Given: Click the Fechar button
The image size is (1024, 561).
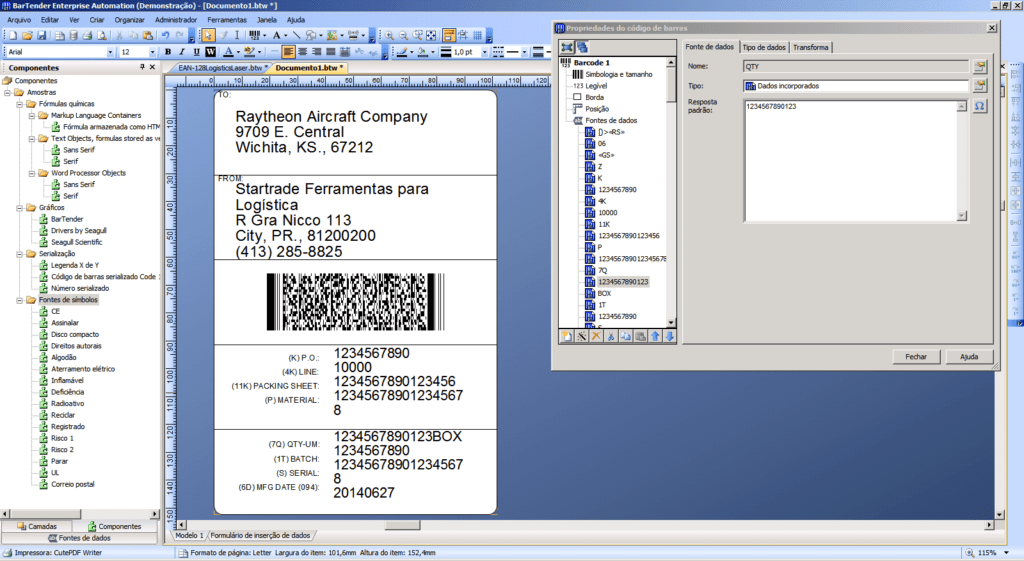Looking at the screenshot, I should 915,356.
